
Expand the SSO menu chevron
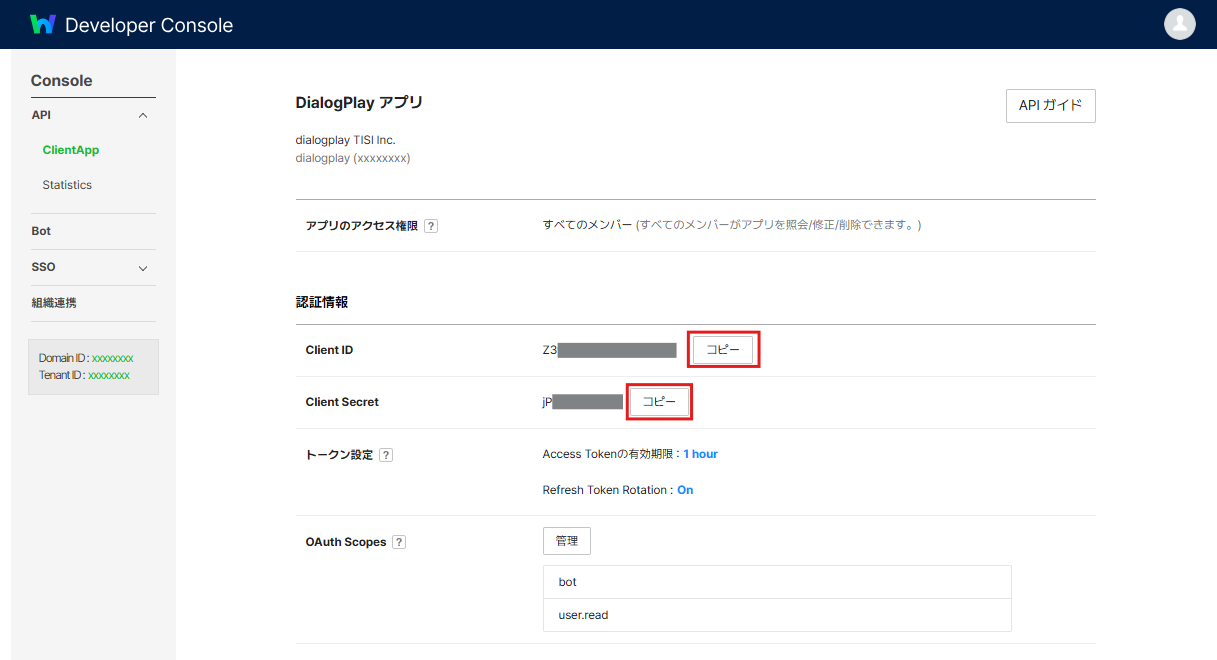(143, 268)
